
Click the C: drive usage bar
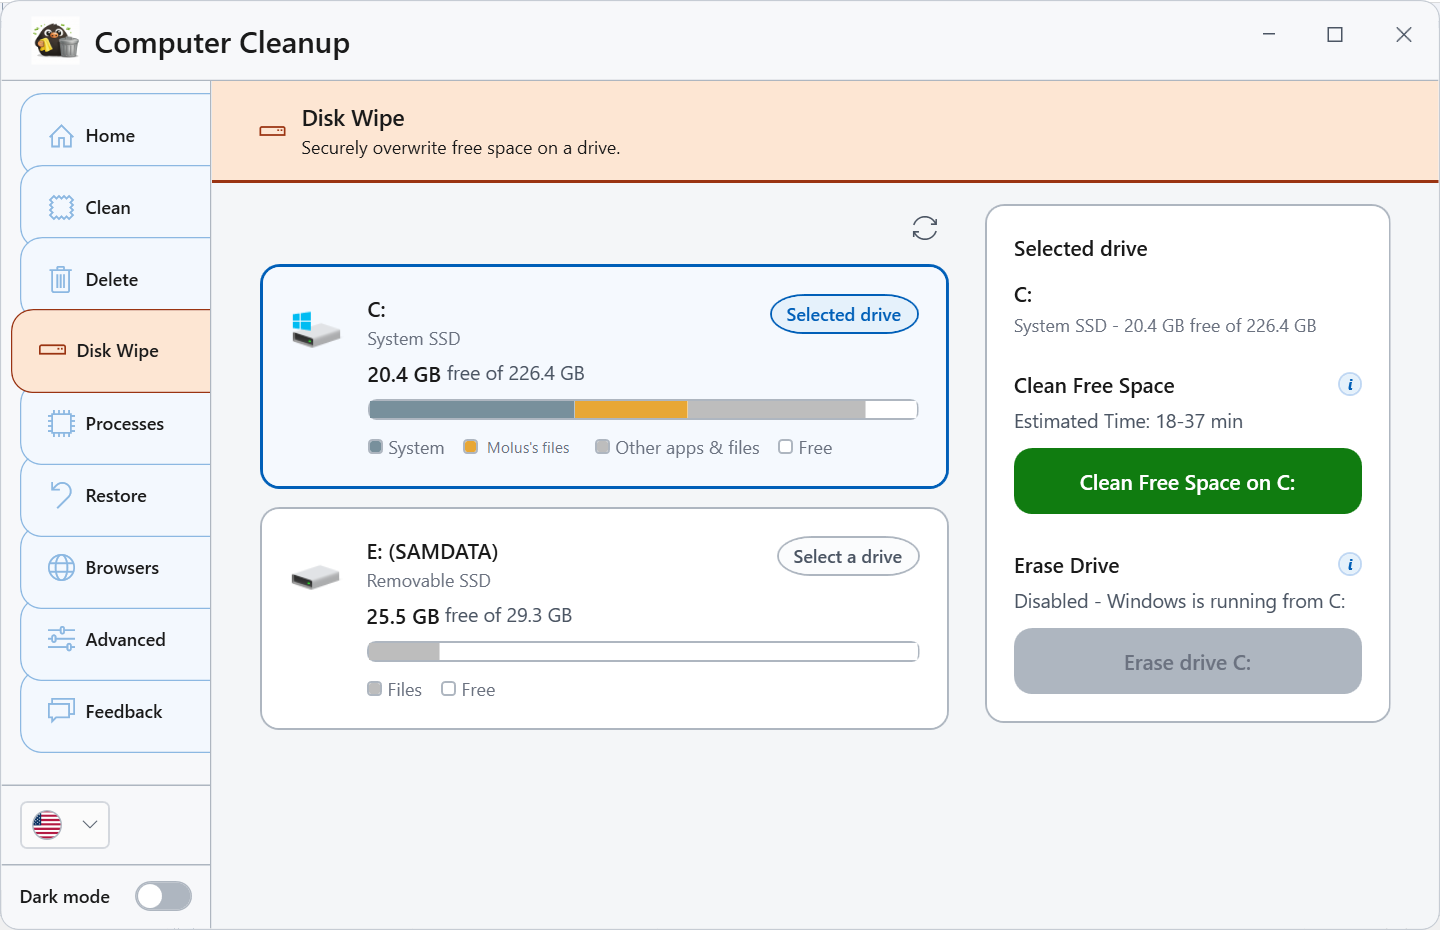click(x=643, y=409)
